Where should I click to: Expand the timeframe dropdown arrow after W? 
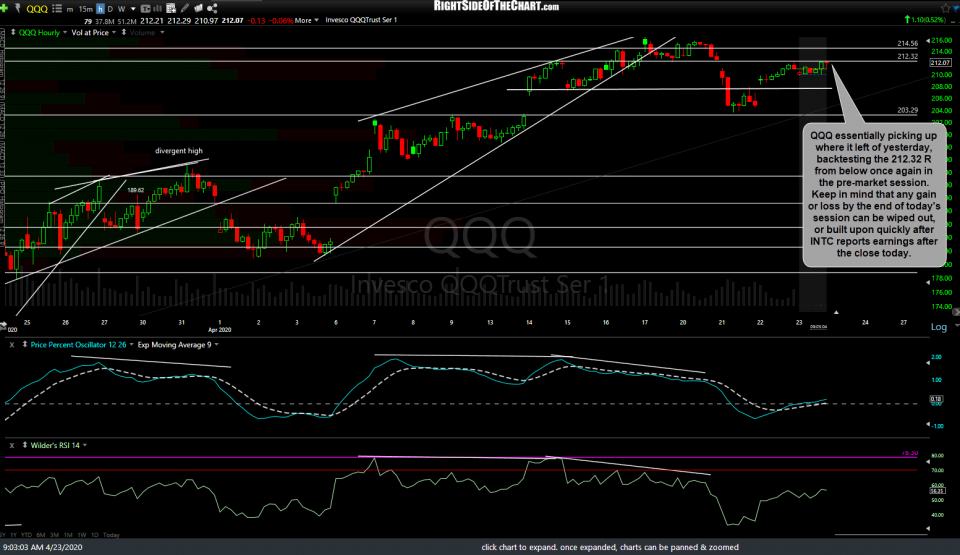pyautogui.click(x=133, y=9)
